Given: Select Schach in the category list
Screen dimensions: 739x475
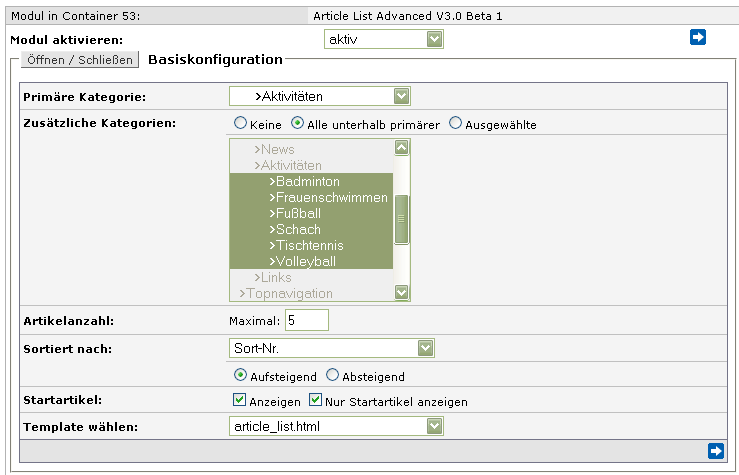Looking at the screenshot, I should pos(298,230).
